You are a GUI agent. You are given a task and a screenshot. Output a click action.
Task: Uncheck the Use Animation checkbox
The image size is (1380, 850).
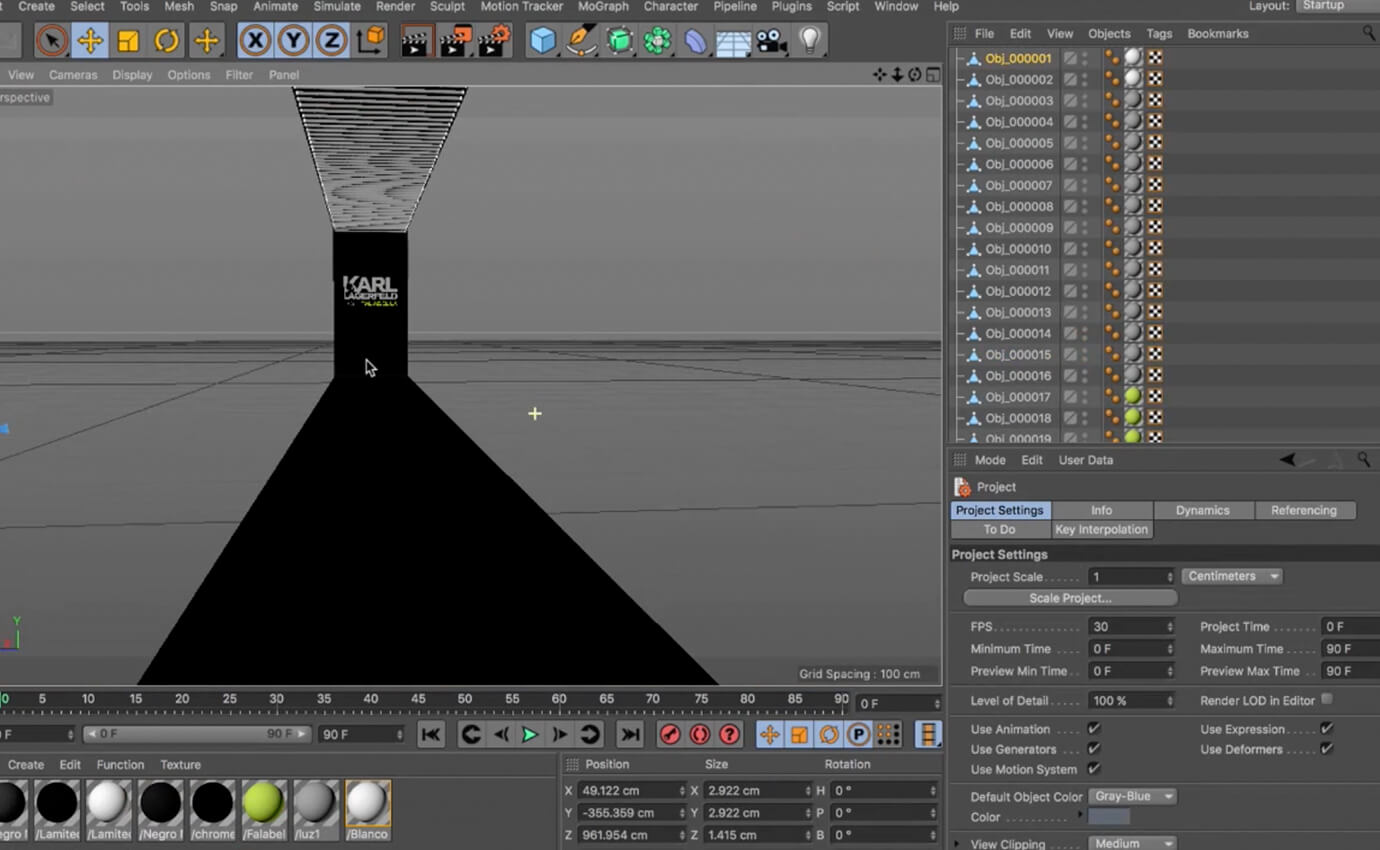pos(1093,729)
